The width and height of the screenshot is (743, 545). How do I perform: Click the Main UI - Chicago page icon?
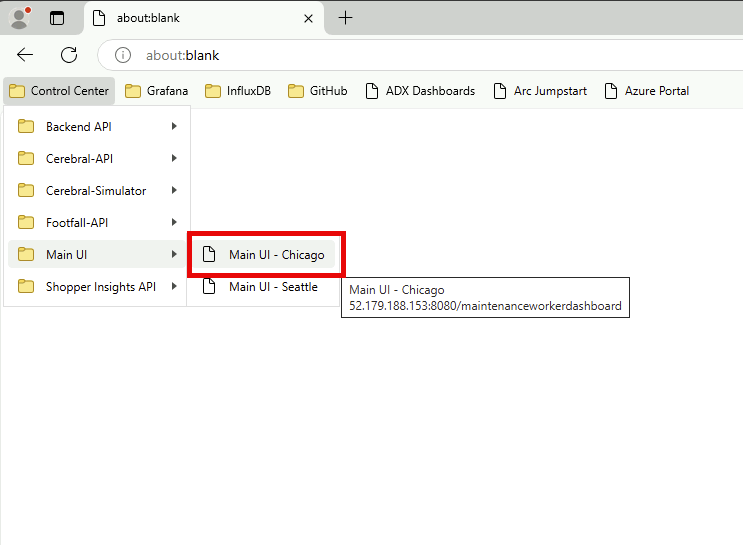point(209,254)
